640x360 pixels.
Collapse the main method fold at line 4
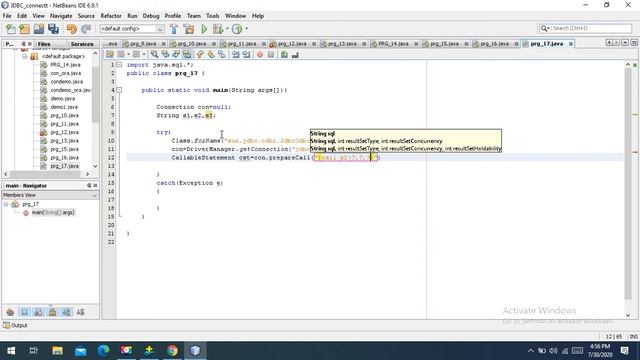point(119,90)
